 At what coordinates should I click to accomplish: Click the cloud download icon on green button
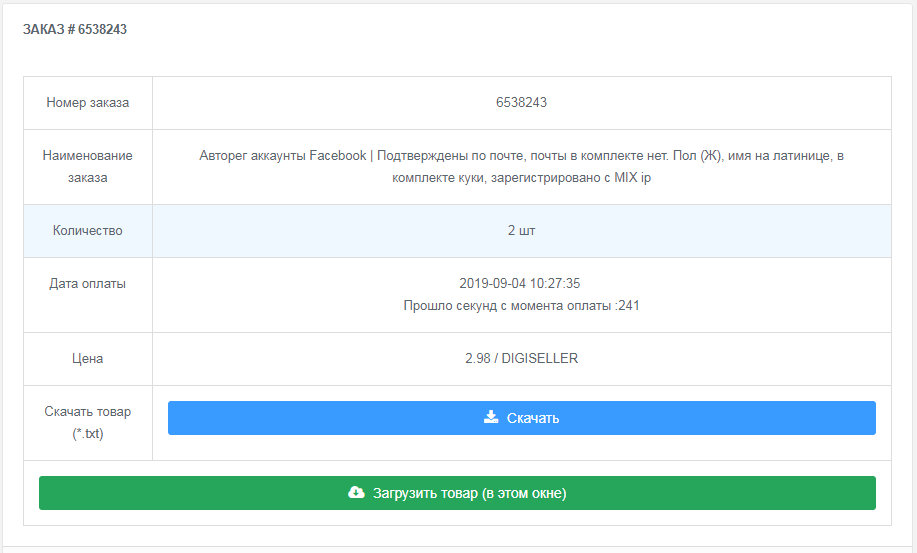coord(356,492)
